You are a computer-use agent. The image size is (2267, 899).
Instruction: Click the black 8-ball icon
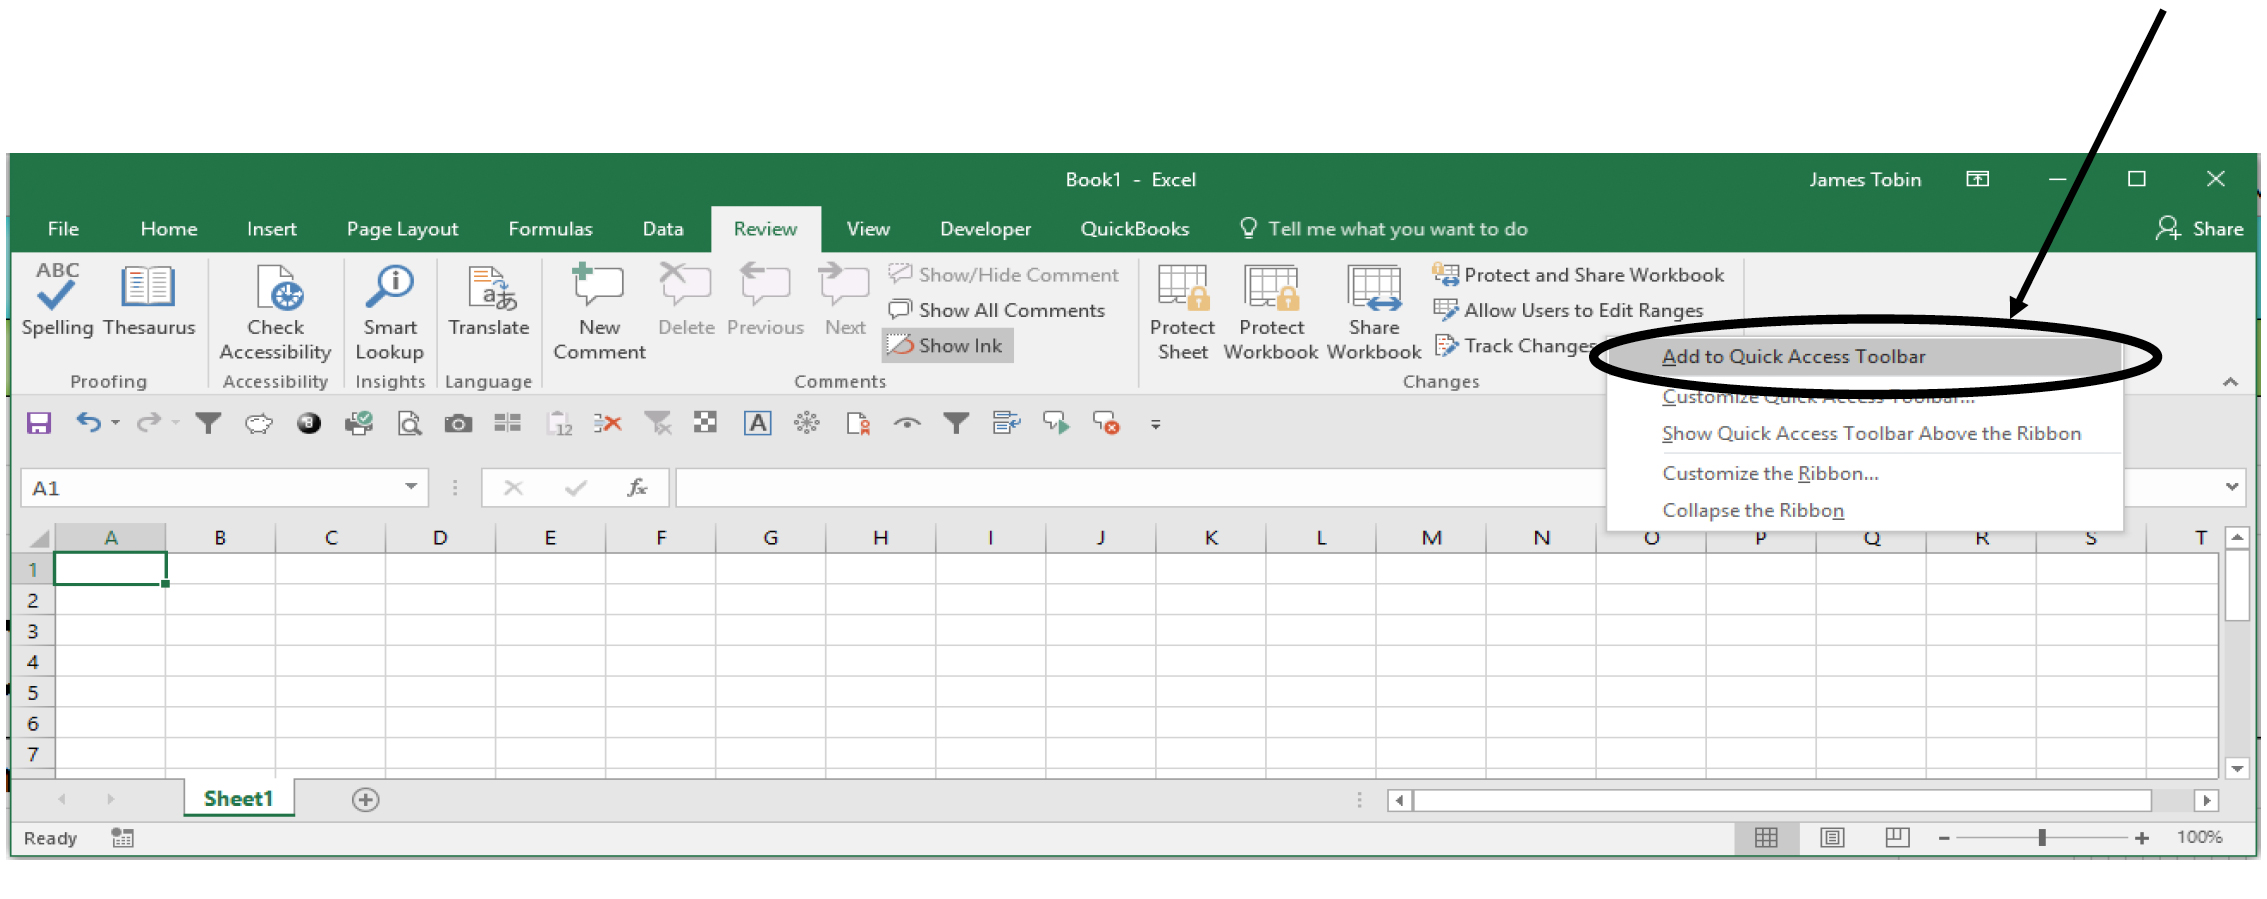pos(309,424)
